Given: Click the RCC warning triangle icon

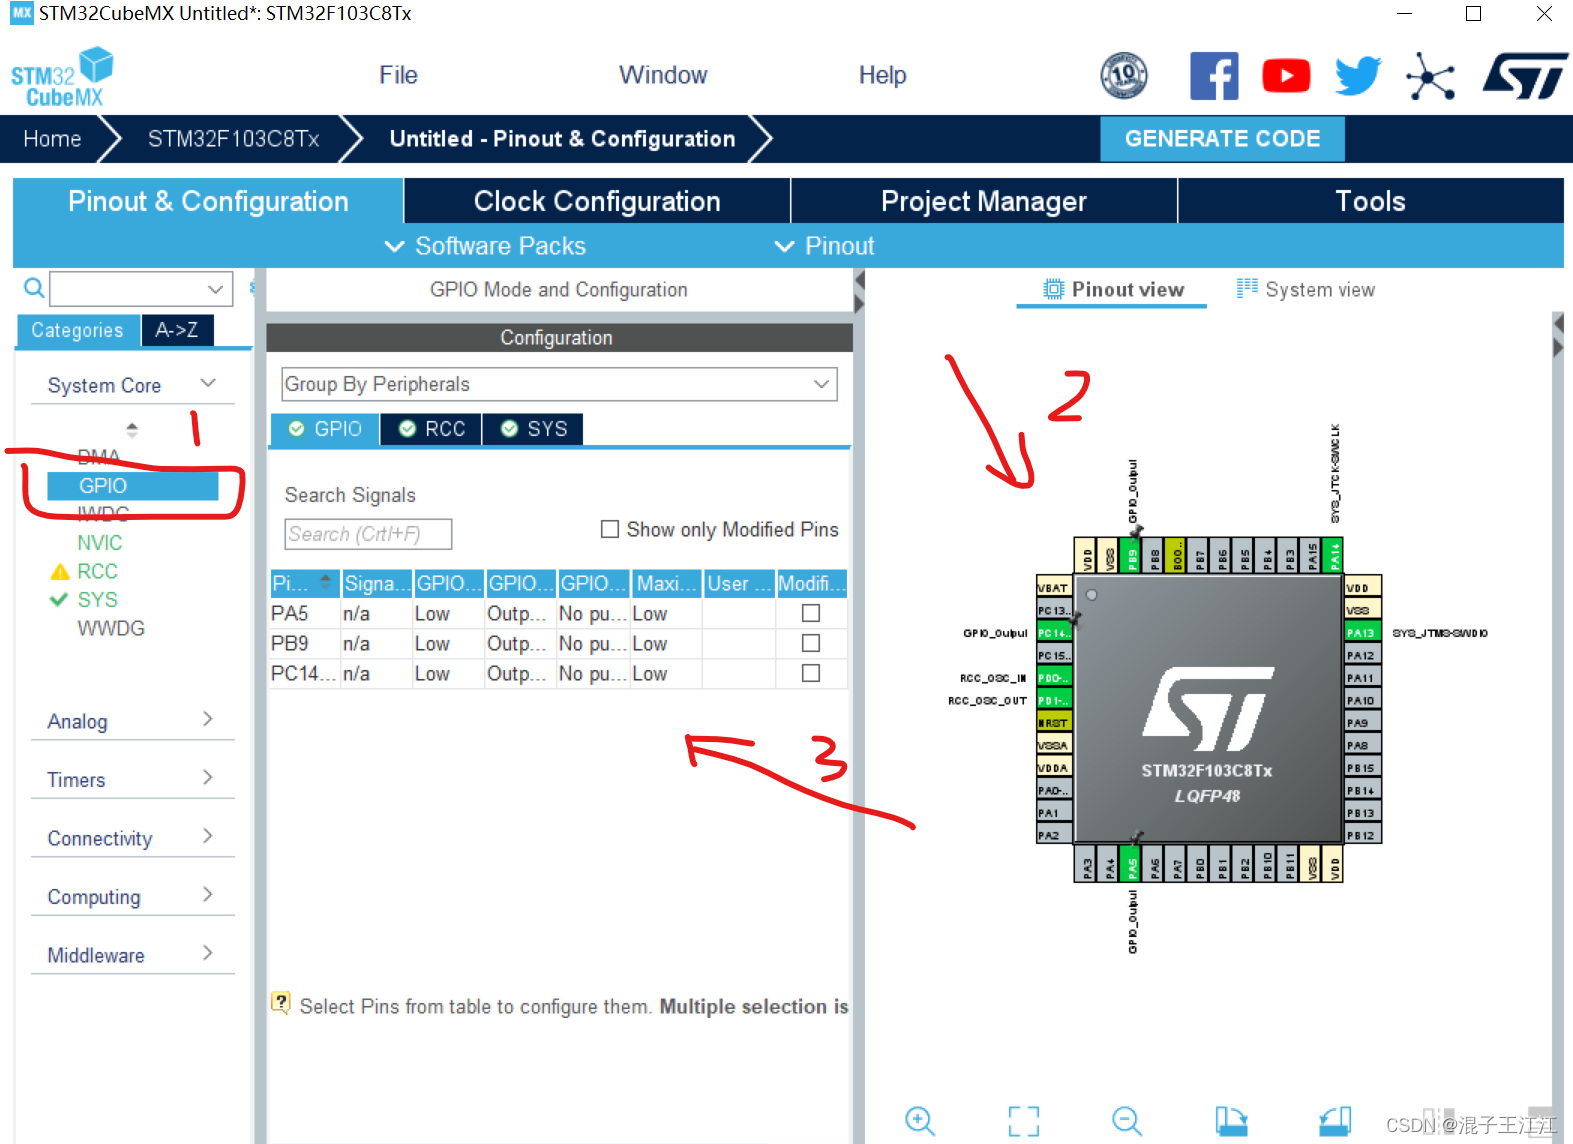Looking at the screenshot, I should (60, 572).
